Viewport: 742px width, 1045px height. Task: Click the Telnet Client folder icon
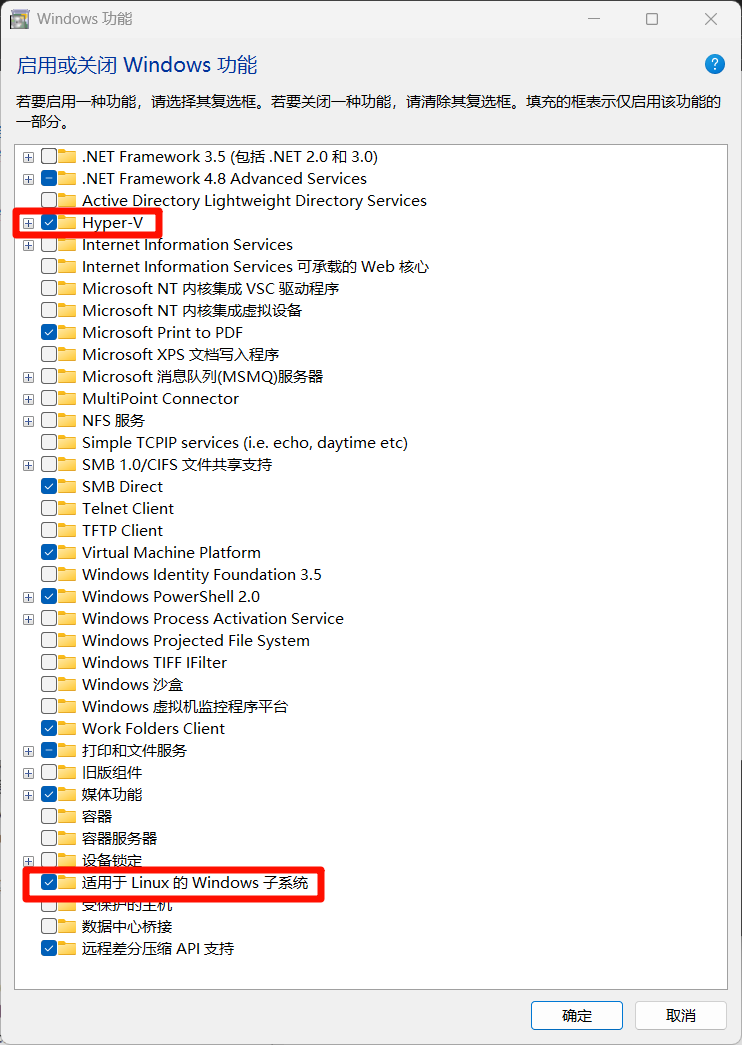point(67,509)
